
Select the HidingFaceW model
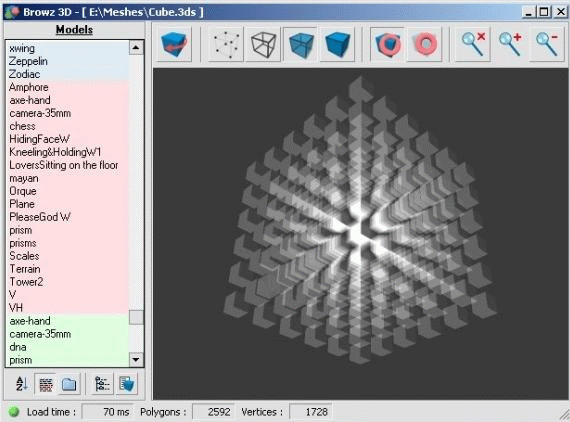tap(67, 139)
